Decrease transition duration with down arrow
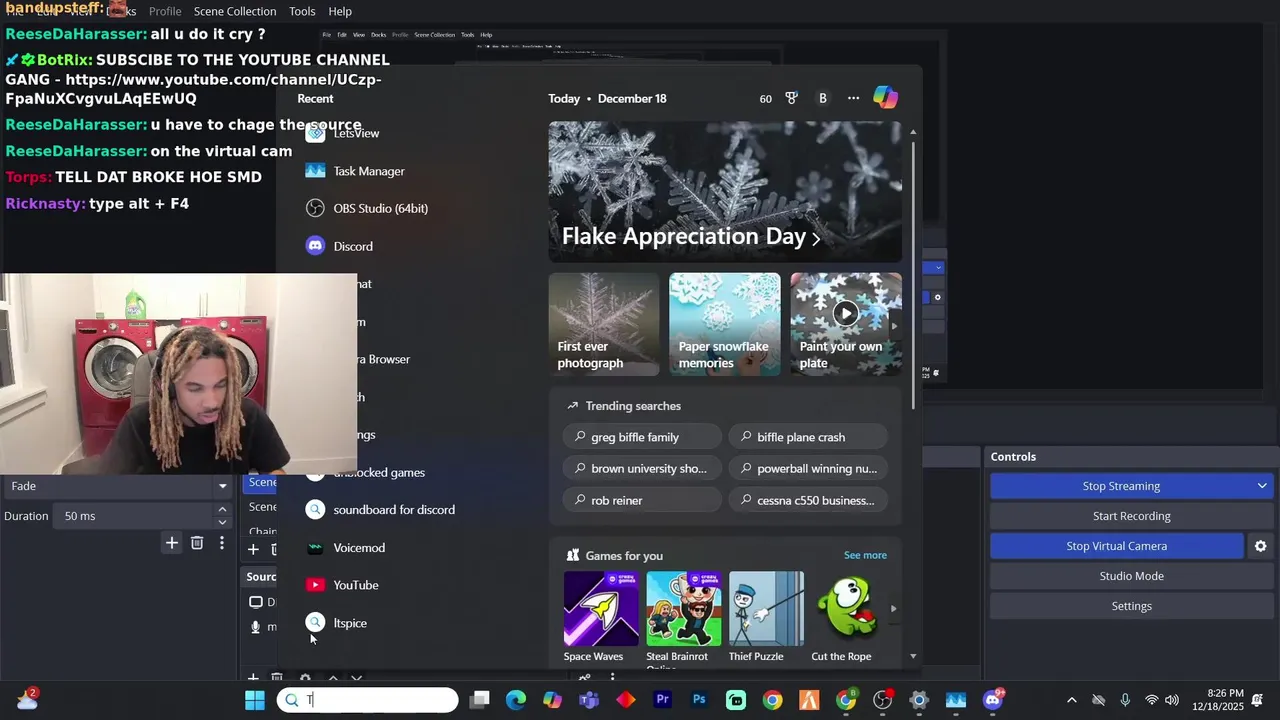Image resolution: width=1280 pixels, height=720 pixels. tap(222, 522)
